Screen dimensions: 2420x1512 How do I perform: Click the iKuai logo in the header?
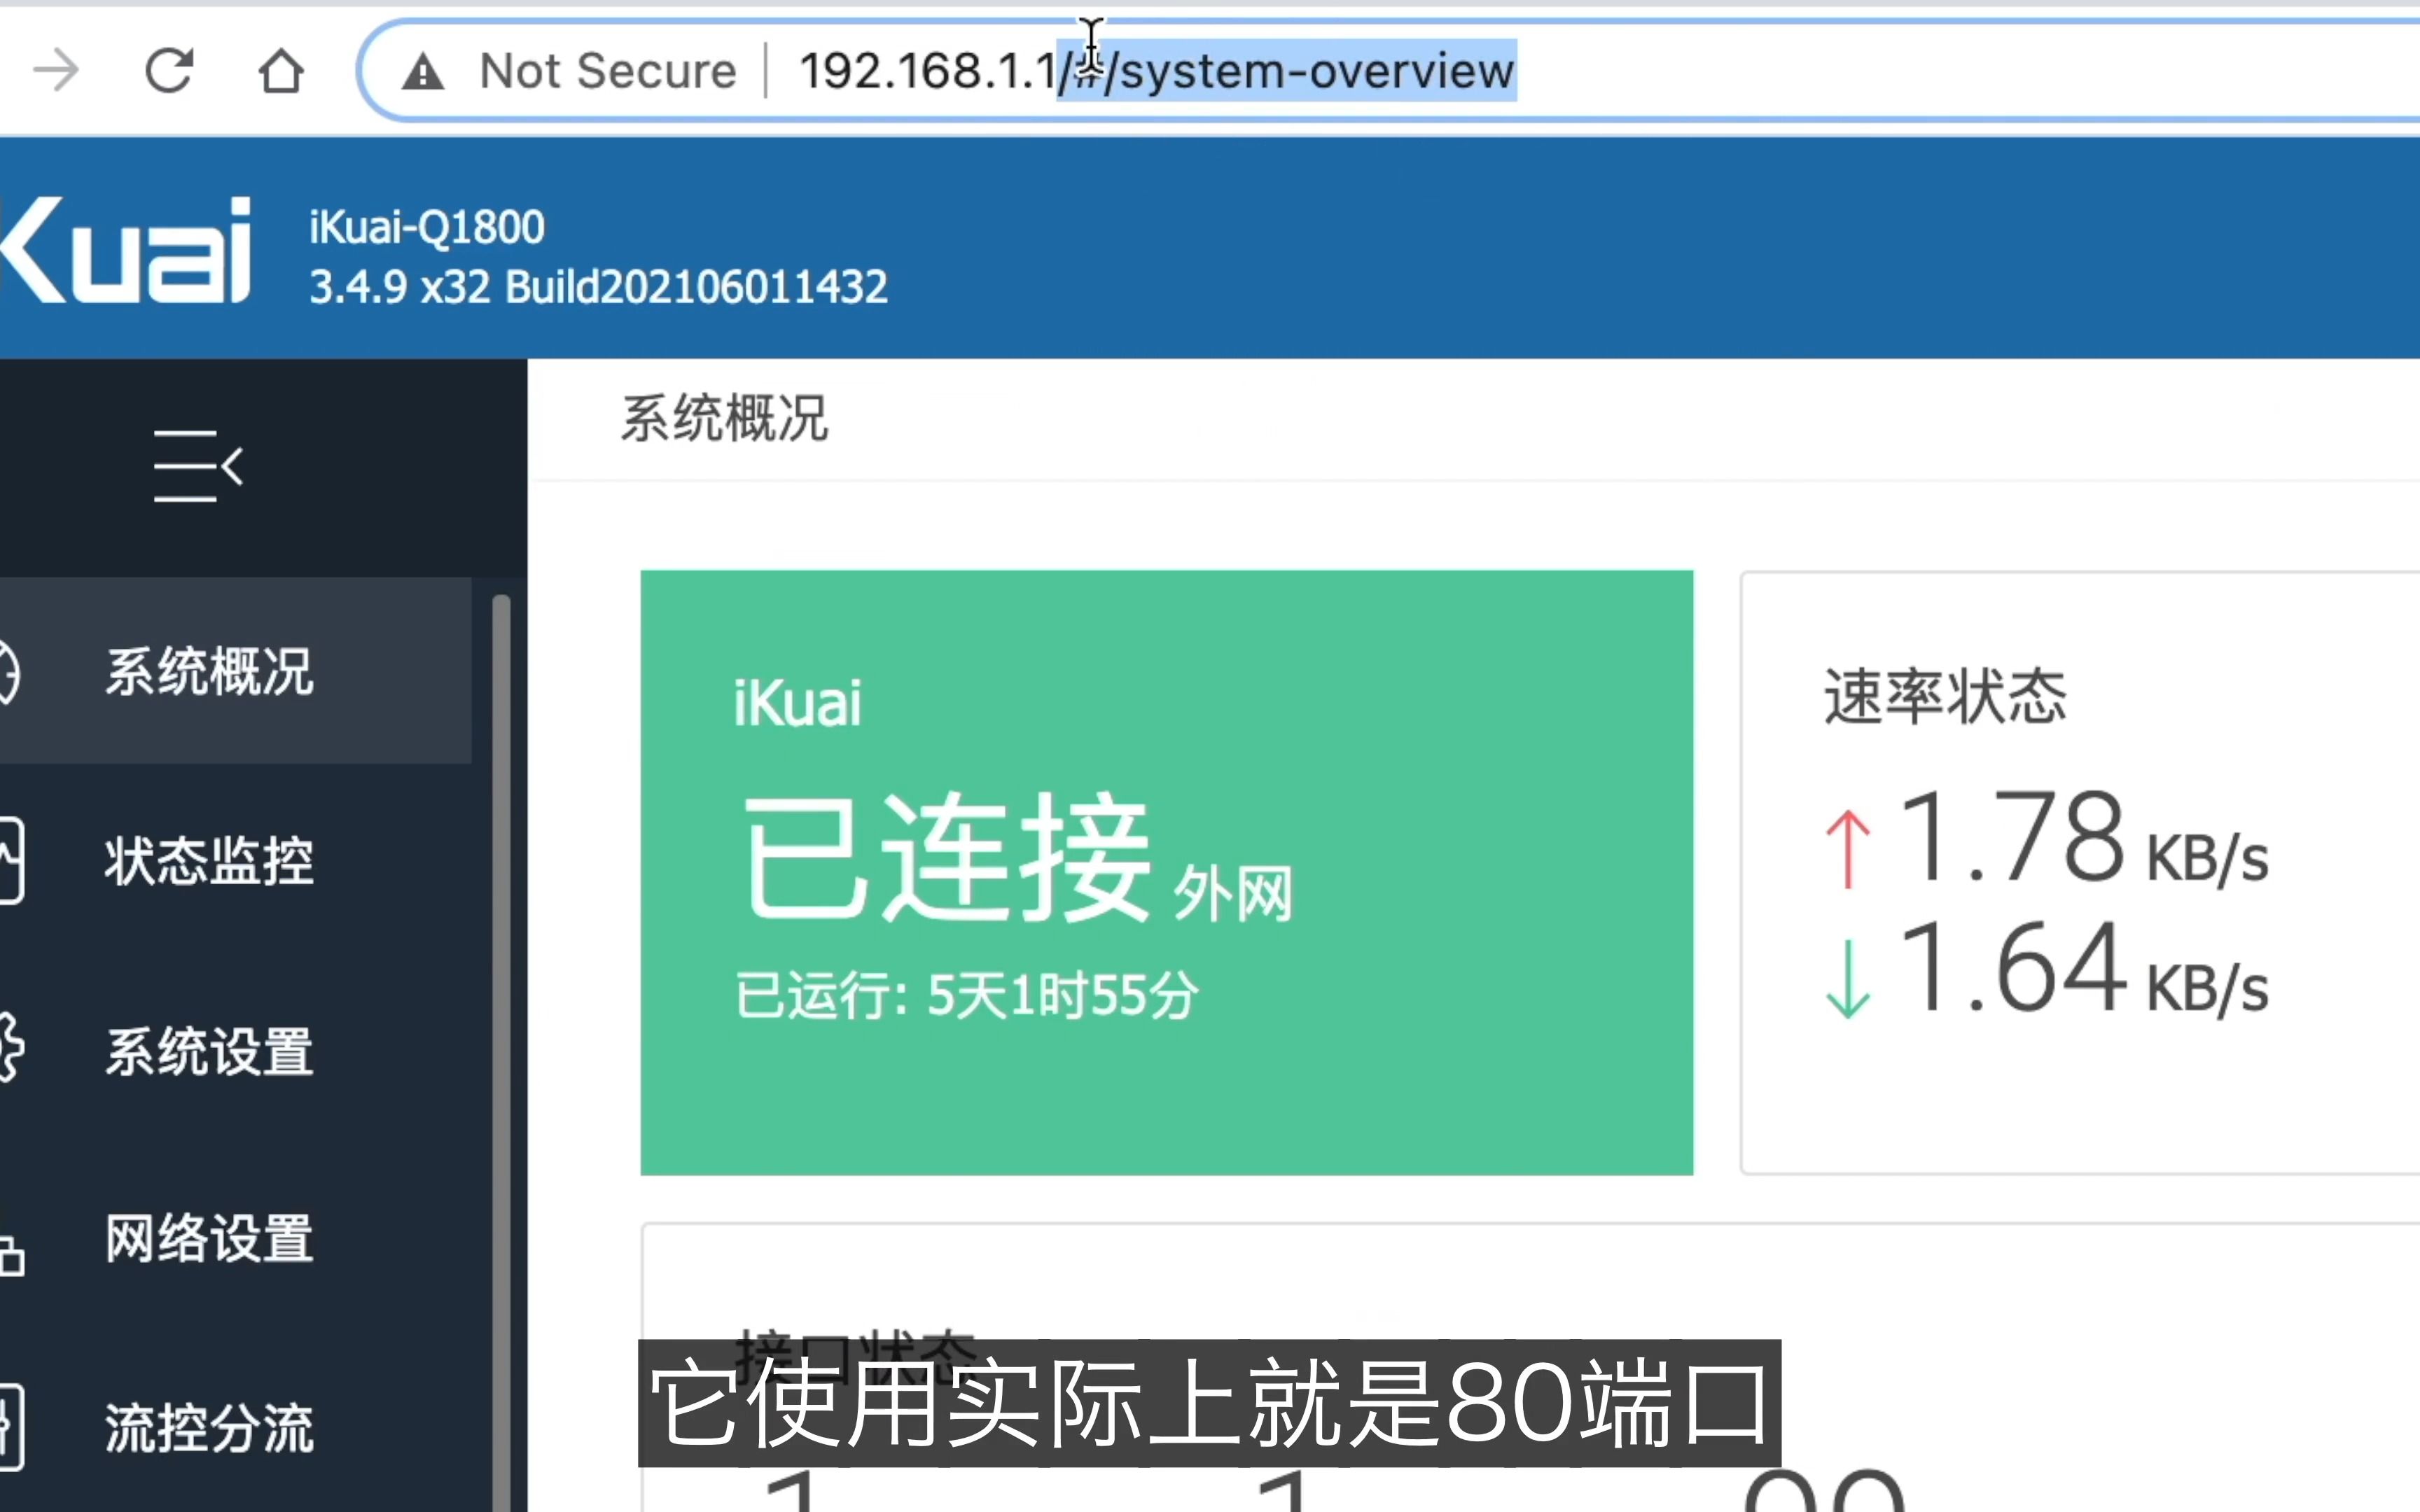pos(124,249)
